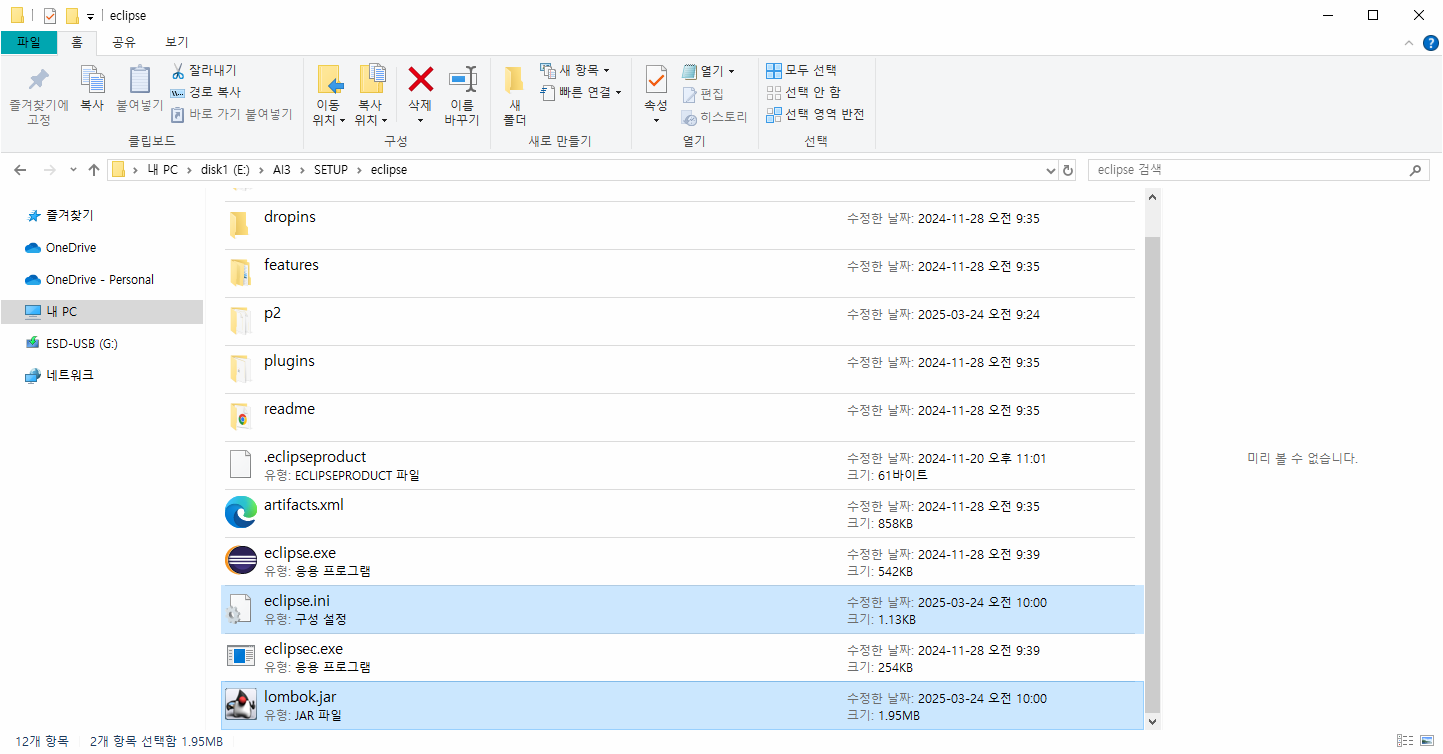Click the Quick Access Toolbar properties checkmark

50,16
